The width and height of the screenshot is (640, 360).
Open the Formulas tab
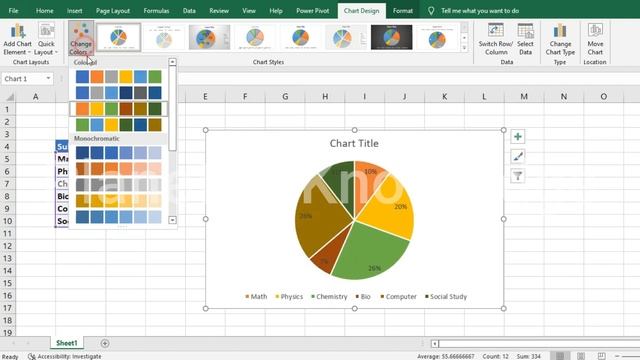[x=156, y=11]
